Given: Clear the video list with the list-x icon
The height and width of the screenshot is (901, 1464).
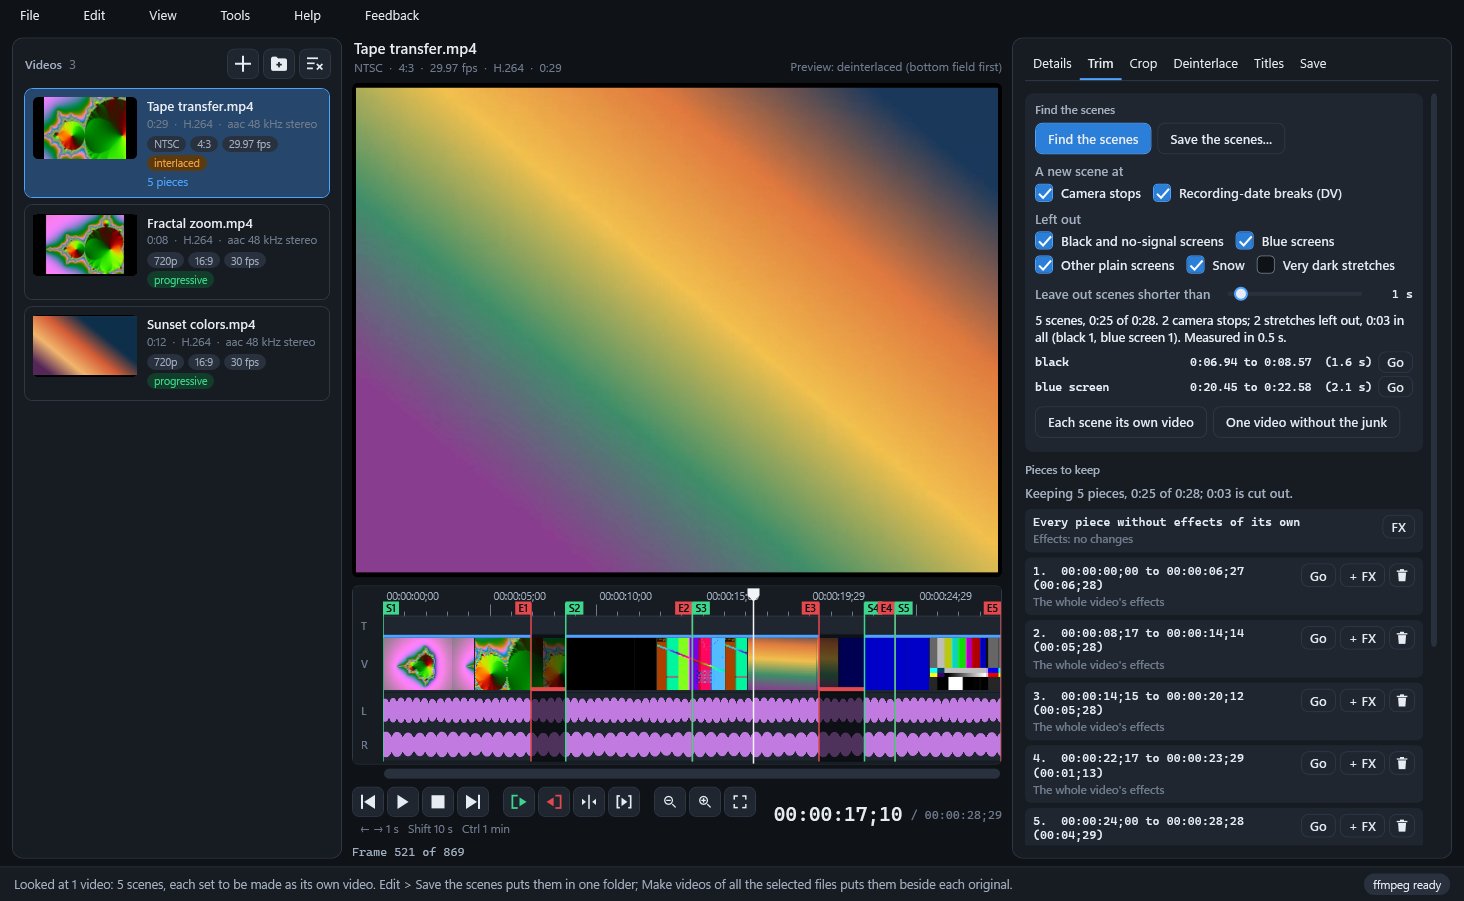Looking at the screenshot, I should click(x=315, y=64).
